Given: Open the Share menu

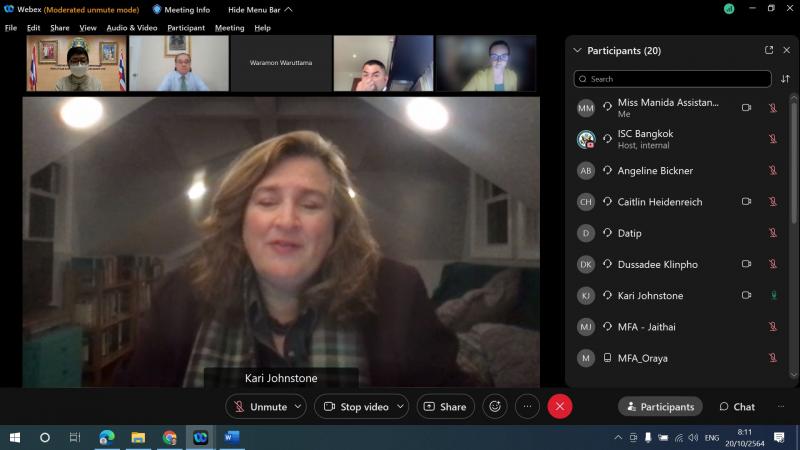Looking at the screenshot, I should tap(60, 28).
